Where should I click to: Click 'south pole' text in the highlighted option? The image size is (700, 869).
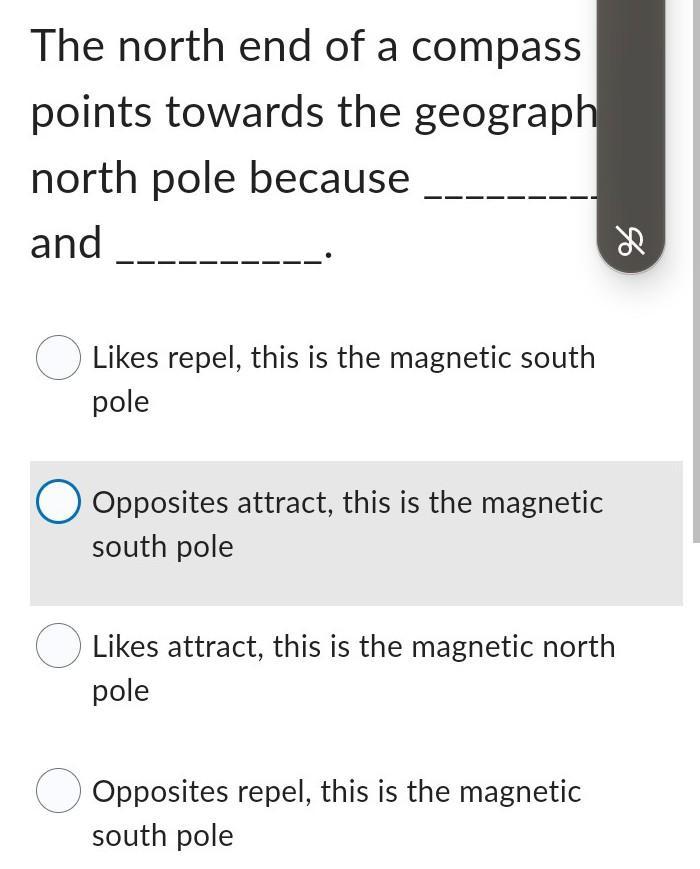pyautogui.click(x=162, y=547)
